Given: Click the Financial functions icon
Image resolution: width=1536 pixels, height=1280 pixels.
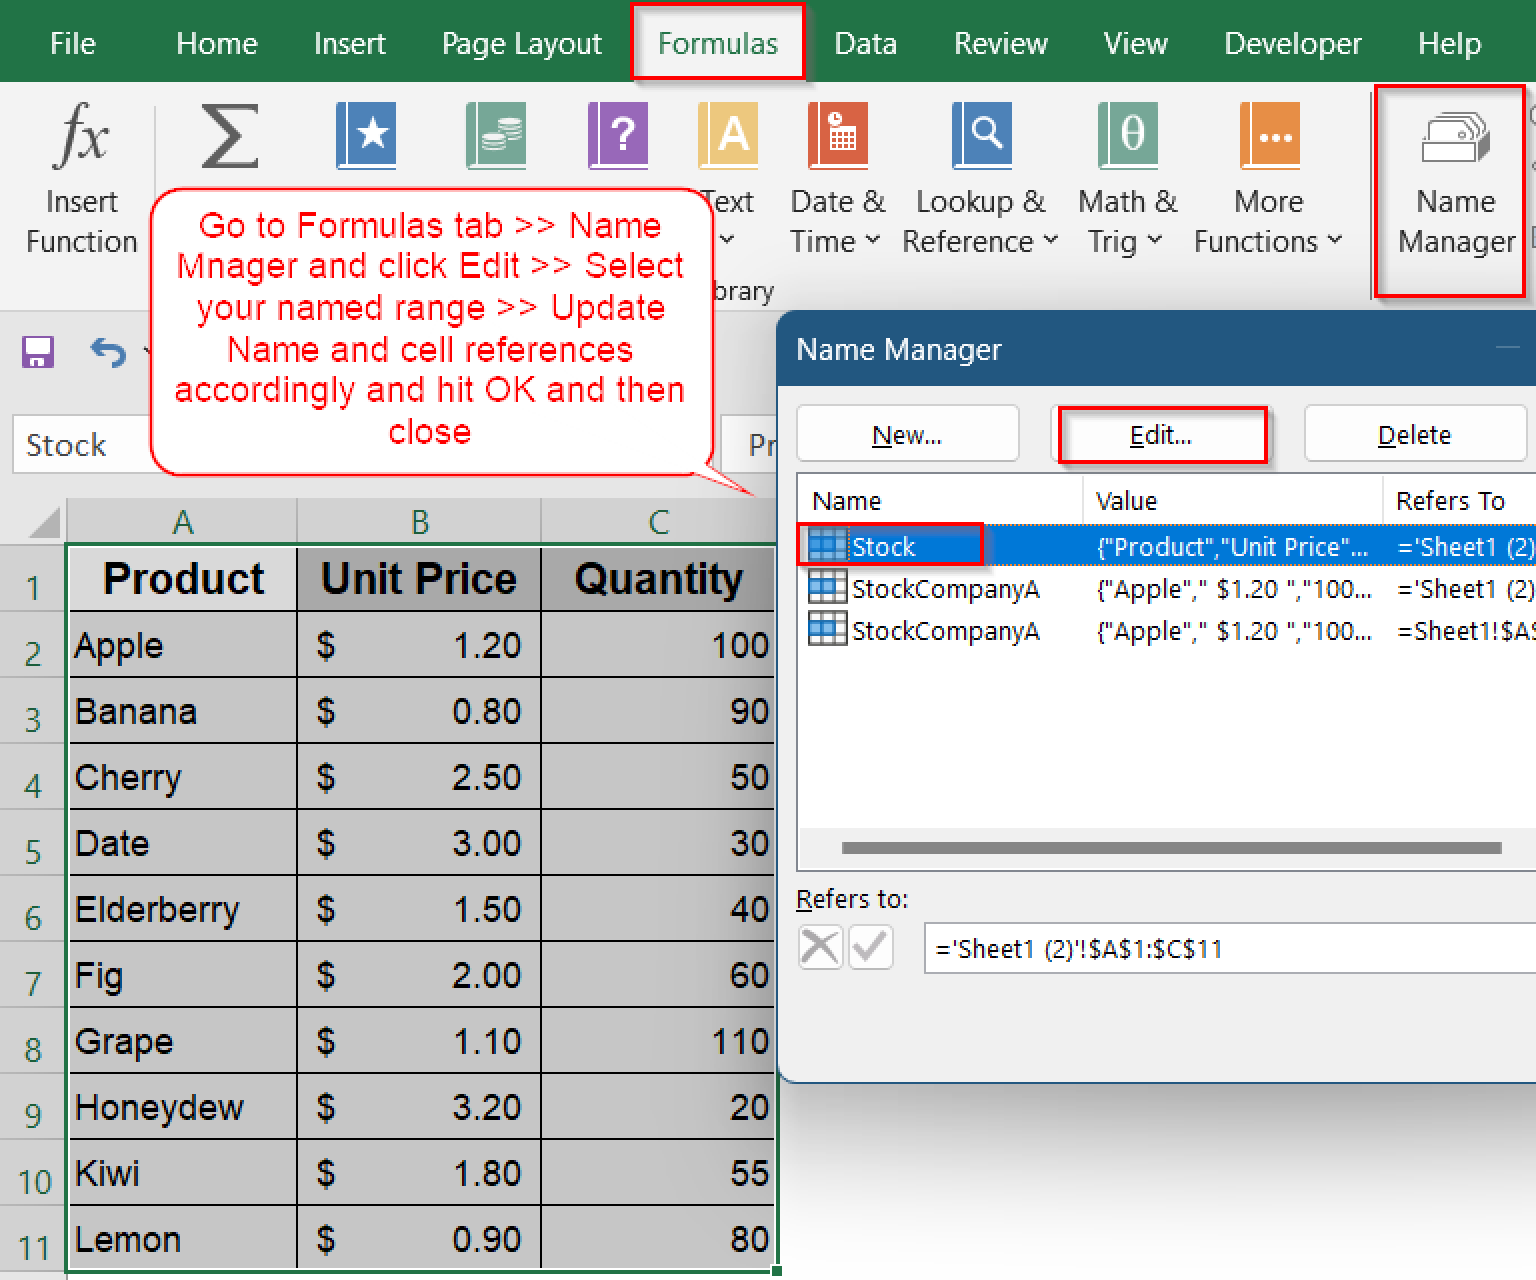Looking at the screenshot, I should [x=495, y=135].
